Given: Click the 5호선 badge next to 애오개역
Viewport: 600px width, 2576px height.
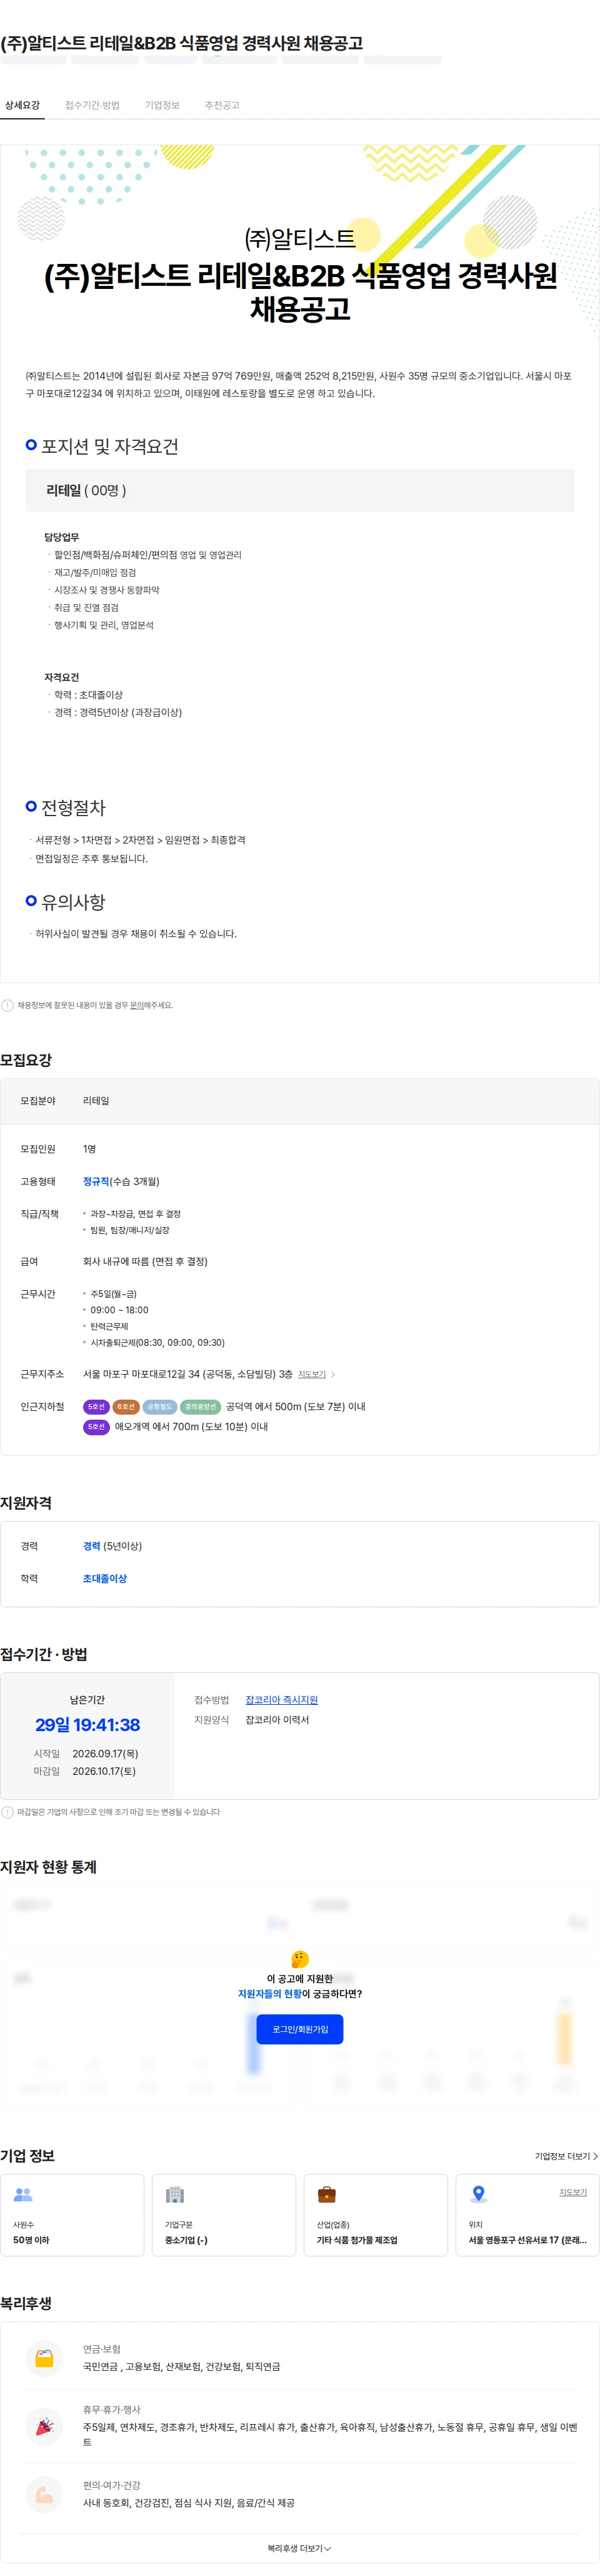Looking at the screenshot, I should [96, 1426].
